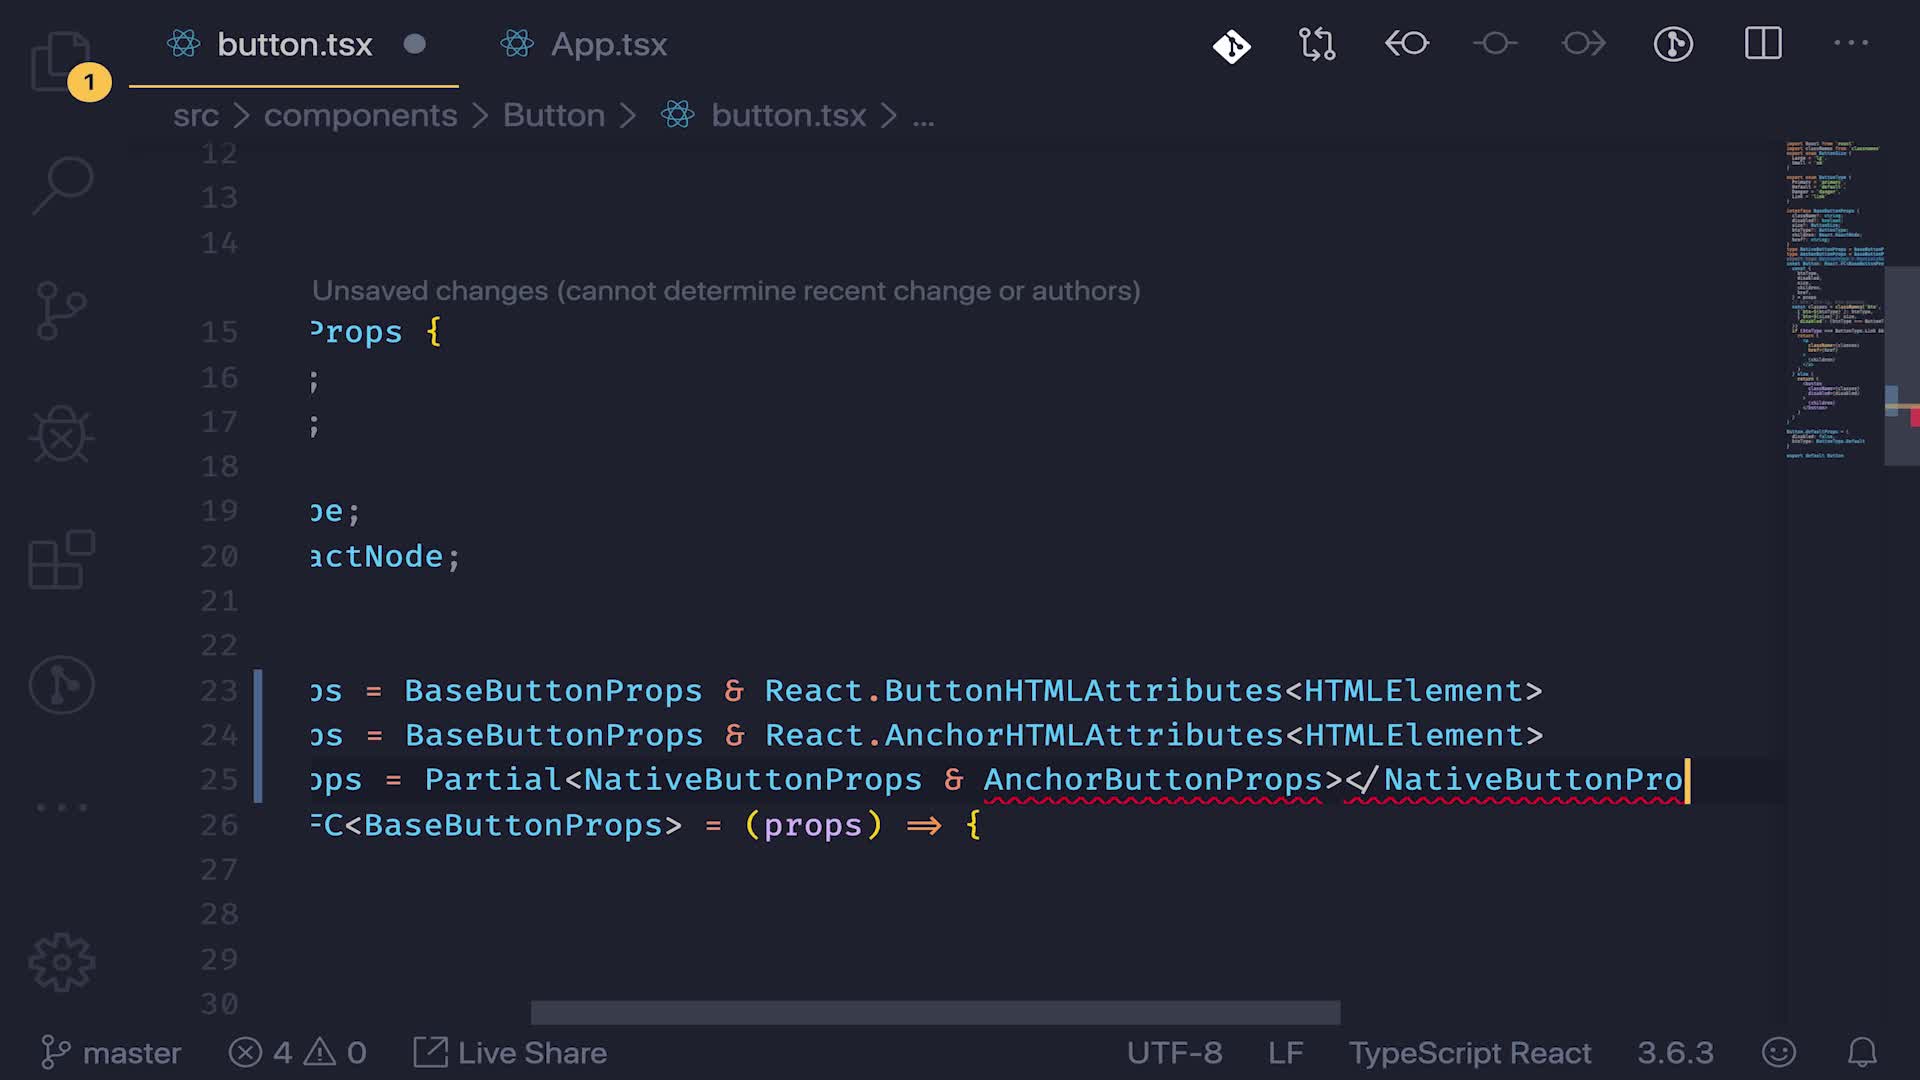Screen dimensions: 1920x1080
Task: Click the Manage gear icon
Action: (61, 962)
